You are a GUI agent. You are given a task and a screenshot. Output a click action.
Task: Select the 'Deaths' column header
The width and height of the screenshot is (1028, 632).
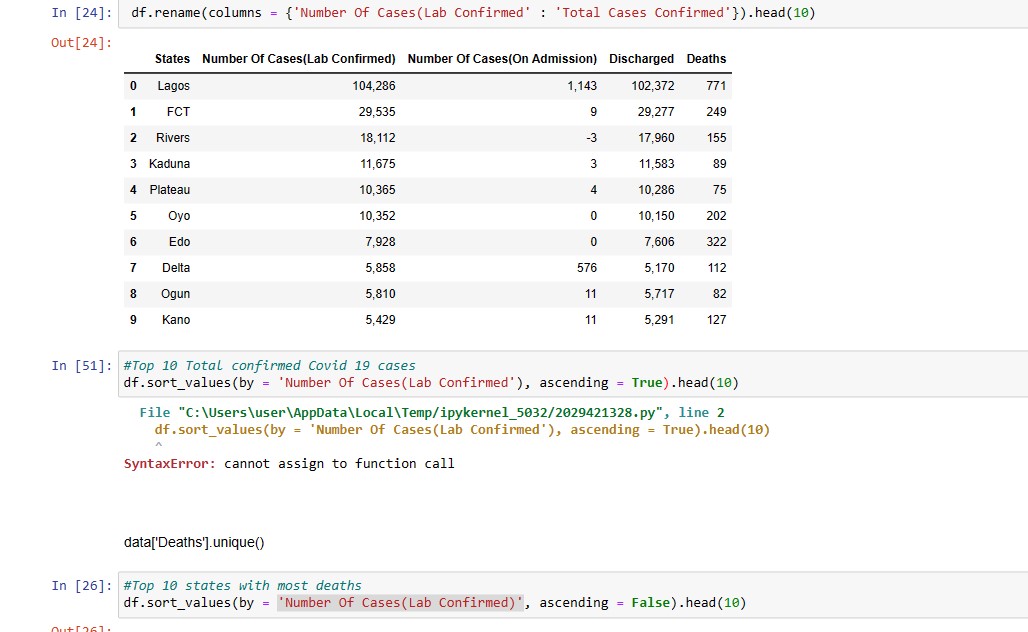click(x=706, y=59)
